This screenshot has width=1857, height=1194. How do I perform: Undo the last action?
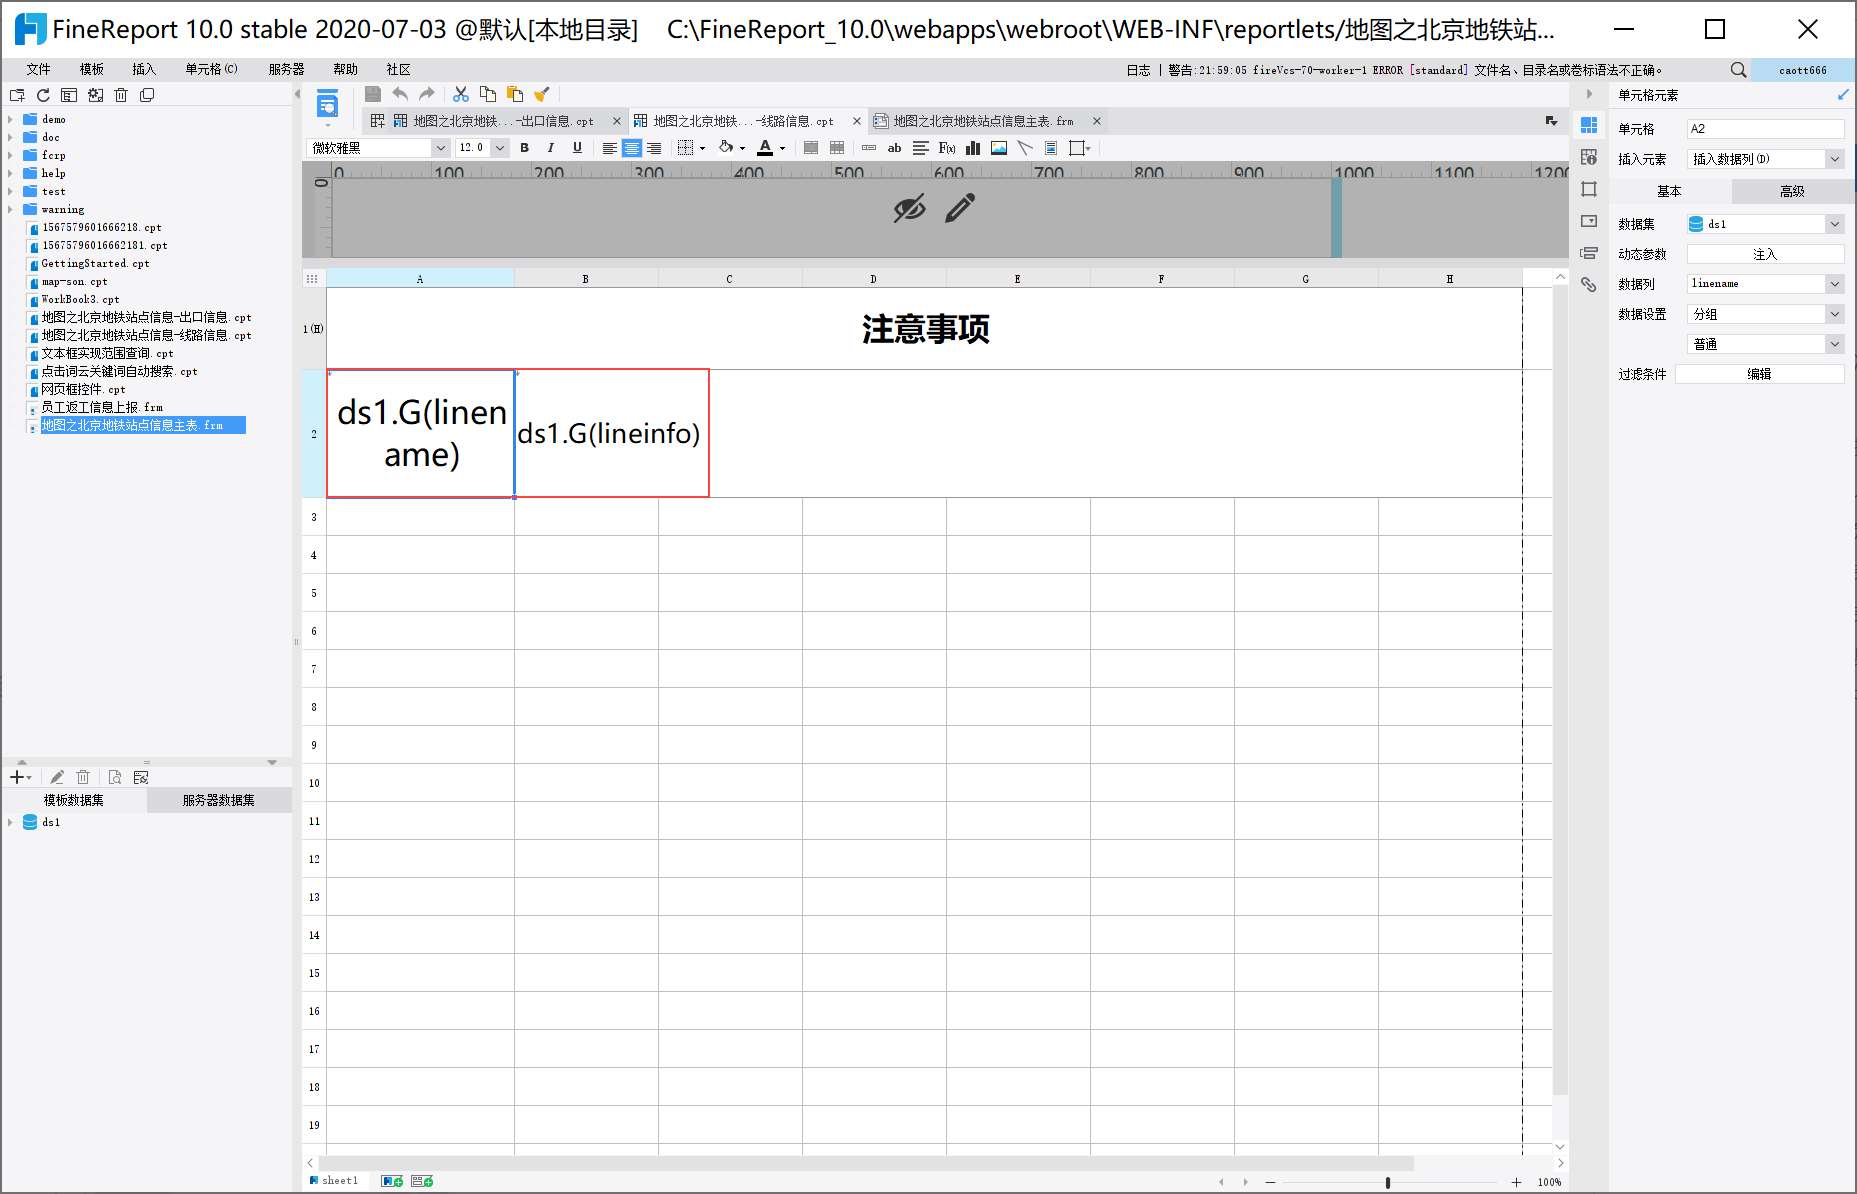tap(400, 94)
